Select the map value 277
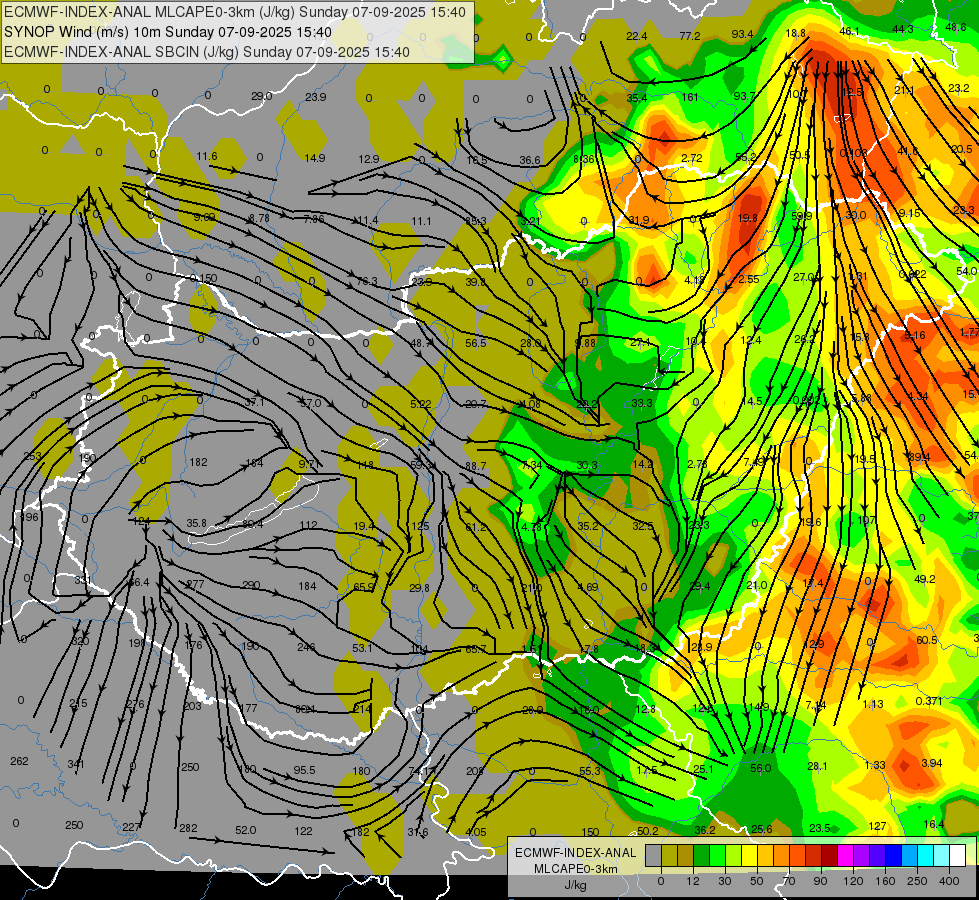 tap(195, 585)
